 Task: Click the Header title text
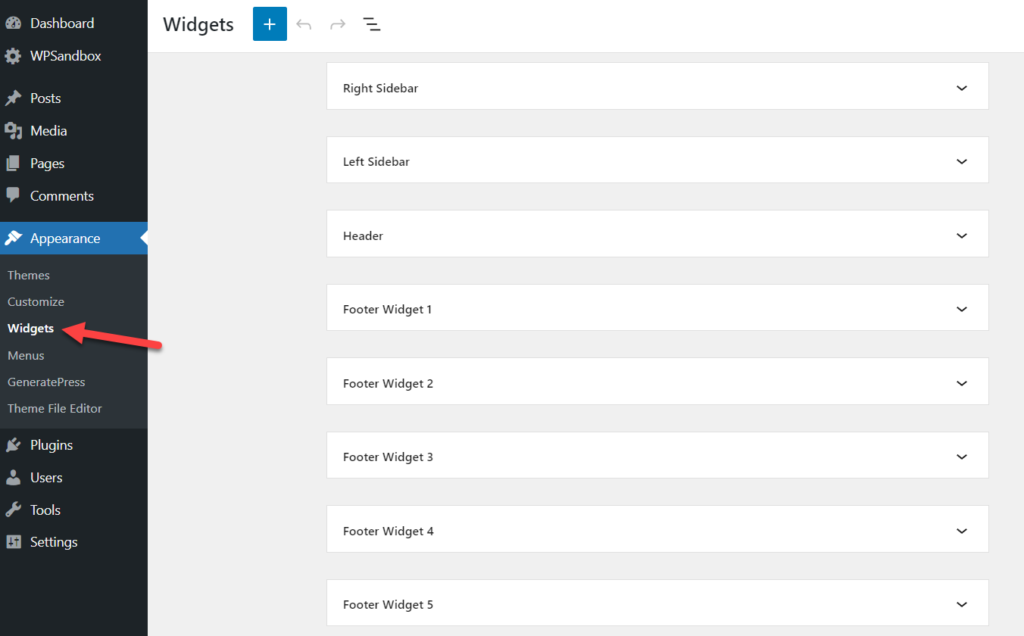pos(363,236)
